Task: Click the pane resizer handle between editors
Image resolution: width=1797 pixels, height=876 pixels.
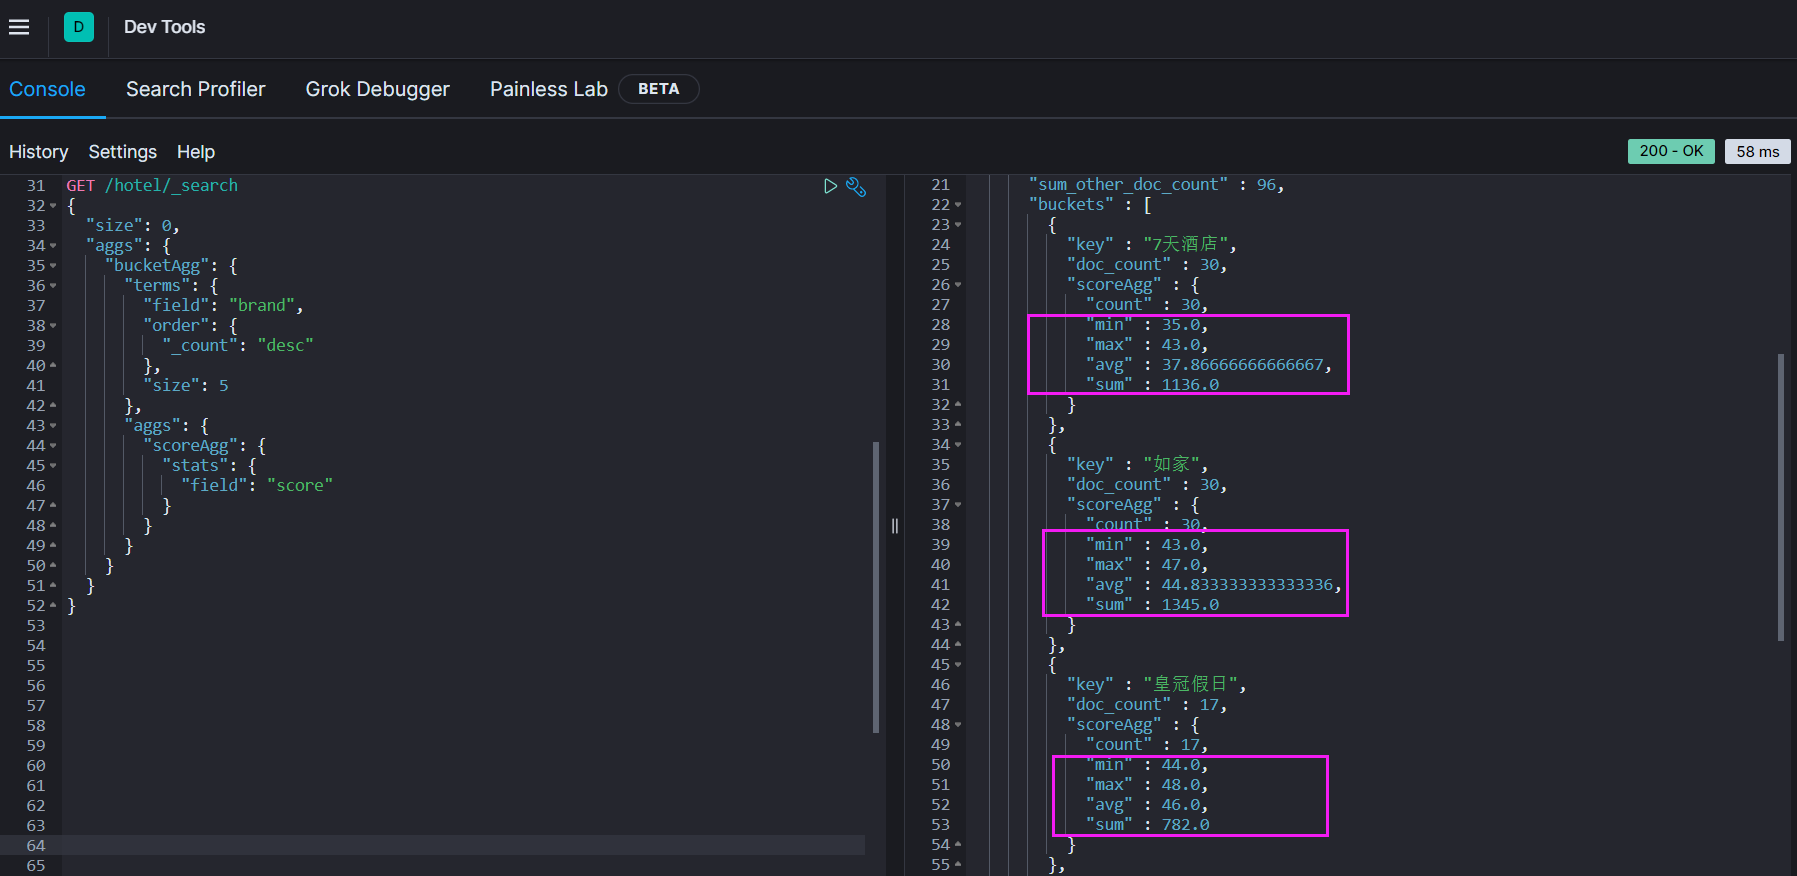Action: [x=895, y=526]
